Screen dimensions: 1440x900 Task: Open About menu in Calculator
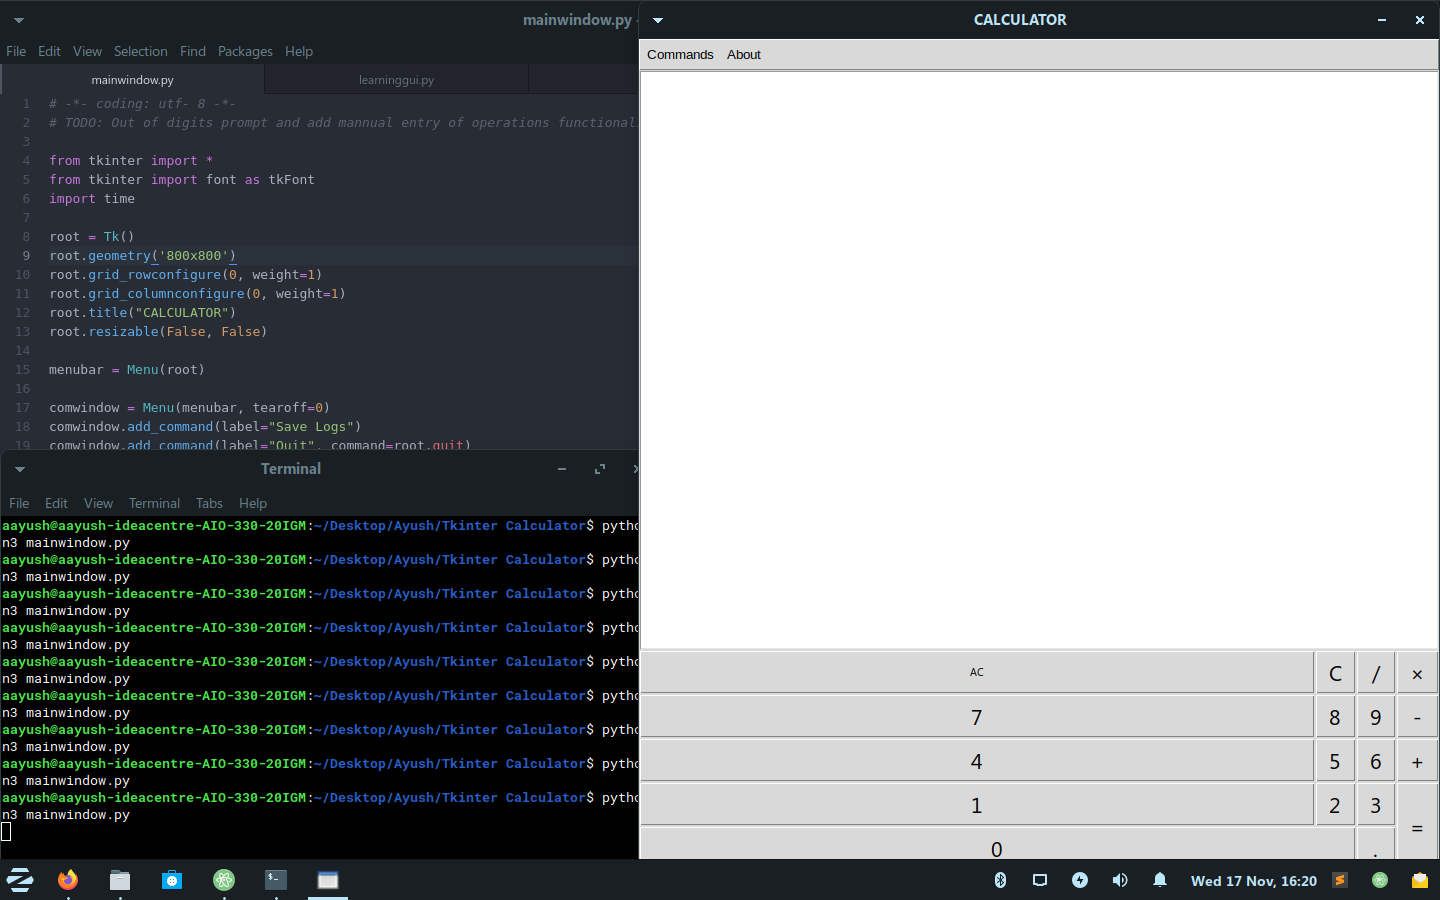click(744, 55)
